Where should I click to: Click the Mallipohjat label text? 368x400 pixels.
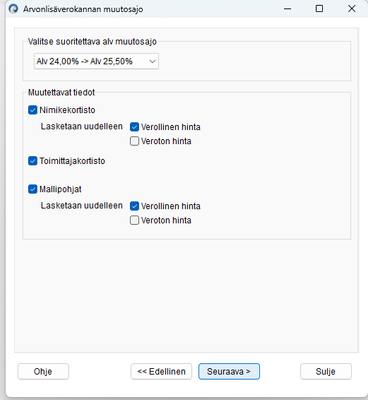[60, 189]
